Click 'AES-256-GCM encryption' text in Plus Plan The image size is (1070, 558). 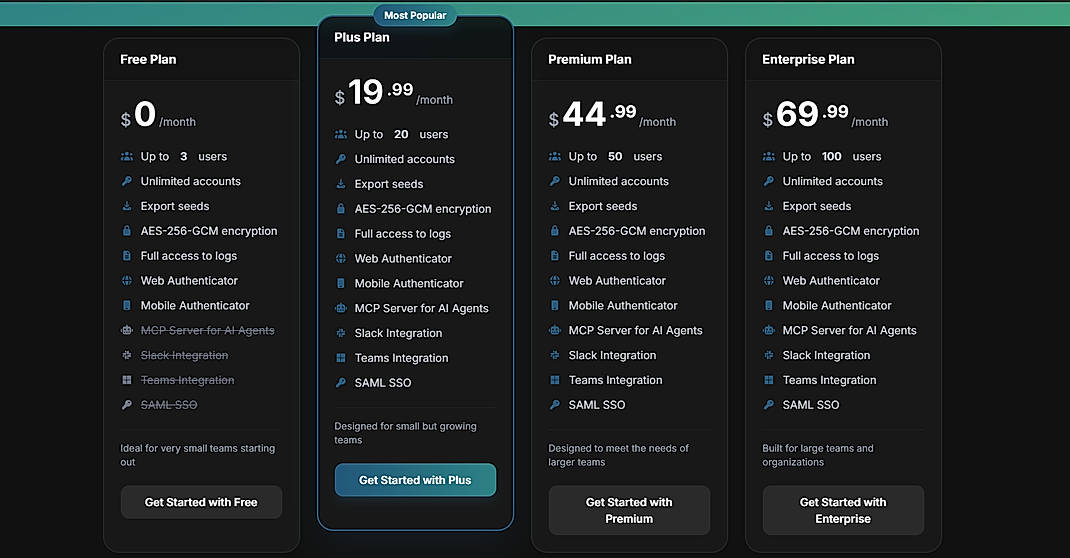[x=422, y=209]
